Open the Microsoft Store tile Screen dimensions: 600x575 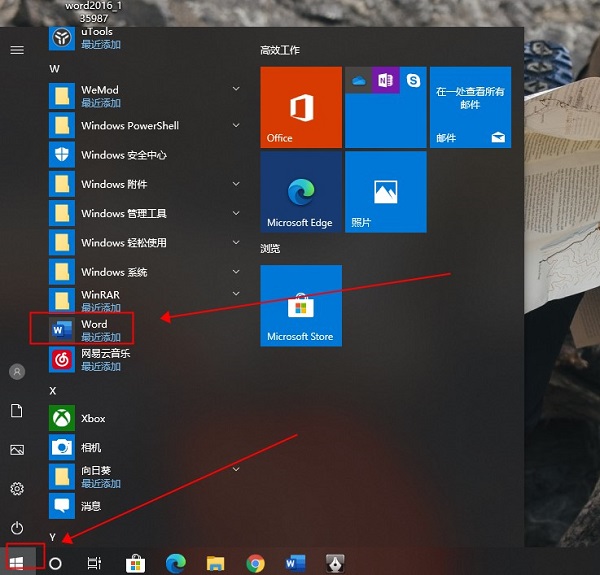[x=301, y=306]
